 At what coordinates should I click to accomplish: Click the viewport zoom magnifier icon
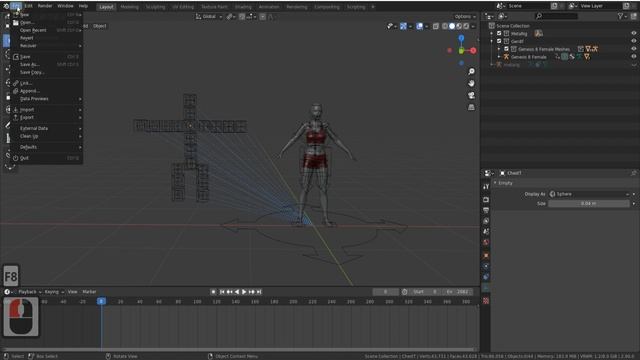(x=471, y=72)
